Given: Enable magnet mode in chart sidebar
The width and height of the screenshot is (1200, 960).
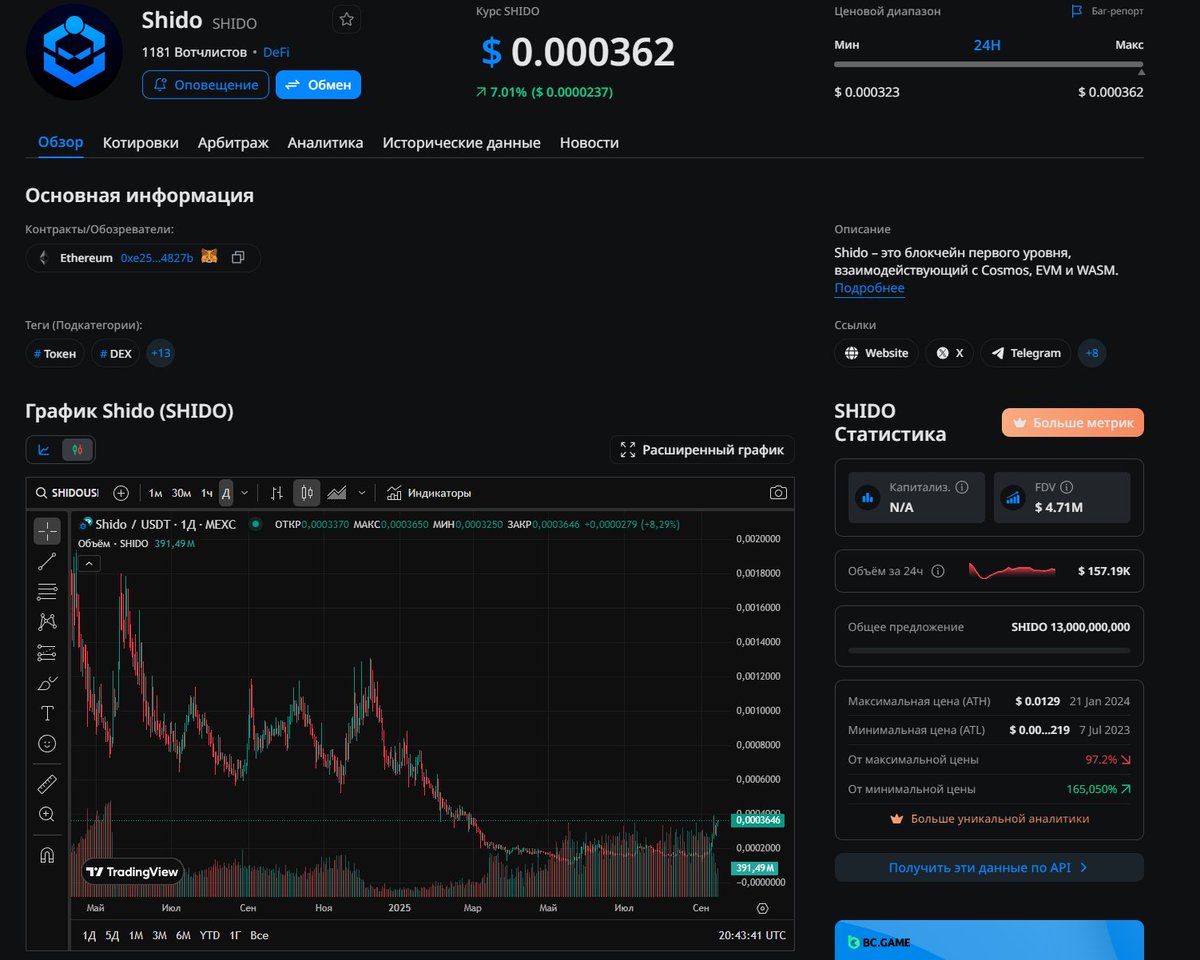Looking at the screenshot, I should pos(47,855).
